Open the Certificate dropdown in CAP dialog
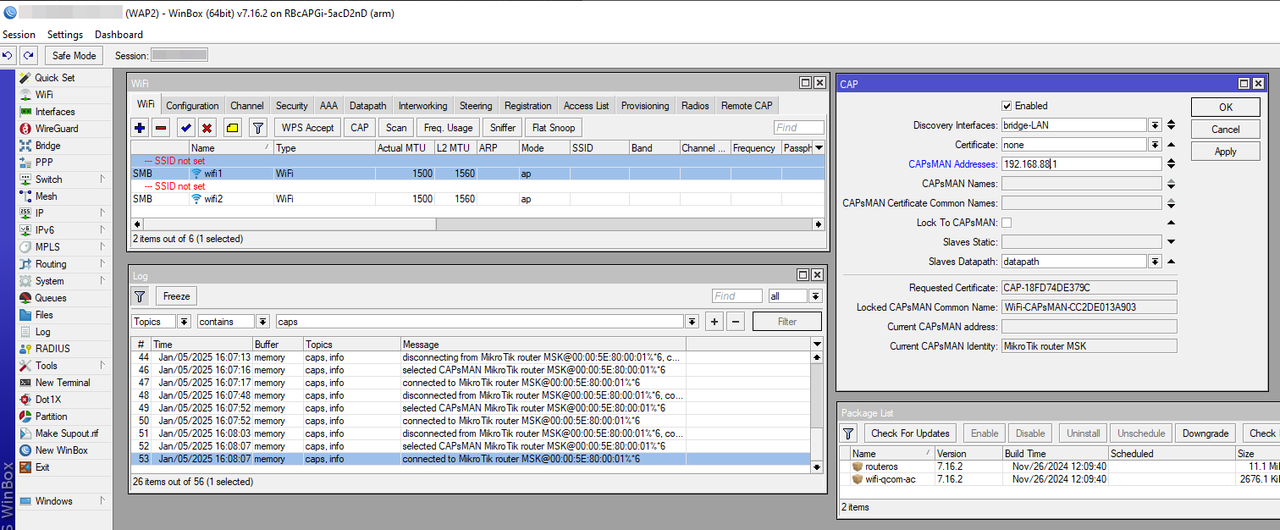The width and height of the screenshot is (1280, 530). [1155, 145]
